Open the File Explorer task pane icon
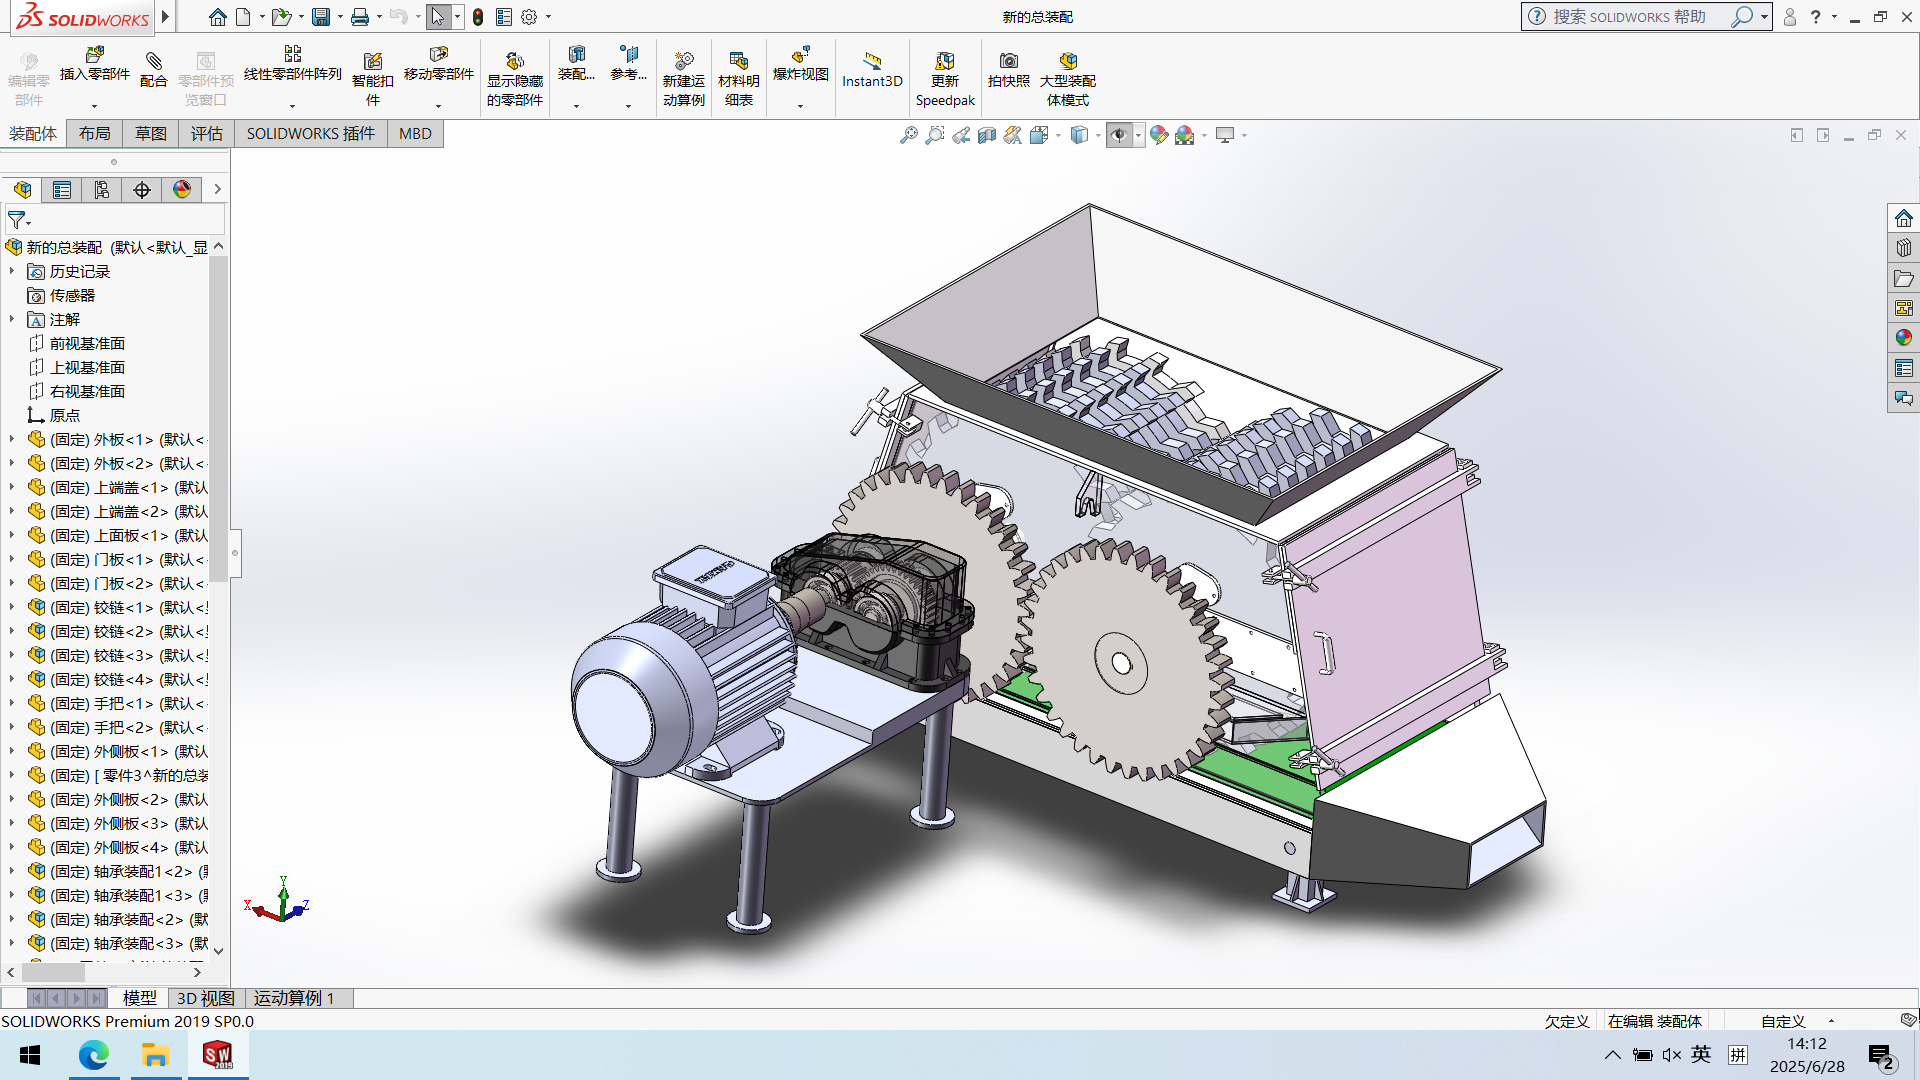1920x1080 pixels. pyautogui.click(x=1904, y=278)
